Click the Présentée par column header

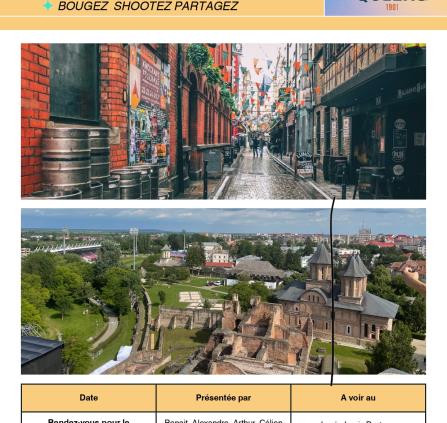click(x=223, y=398)
